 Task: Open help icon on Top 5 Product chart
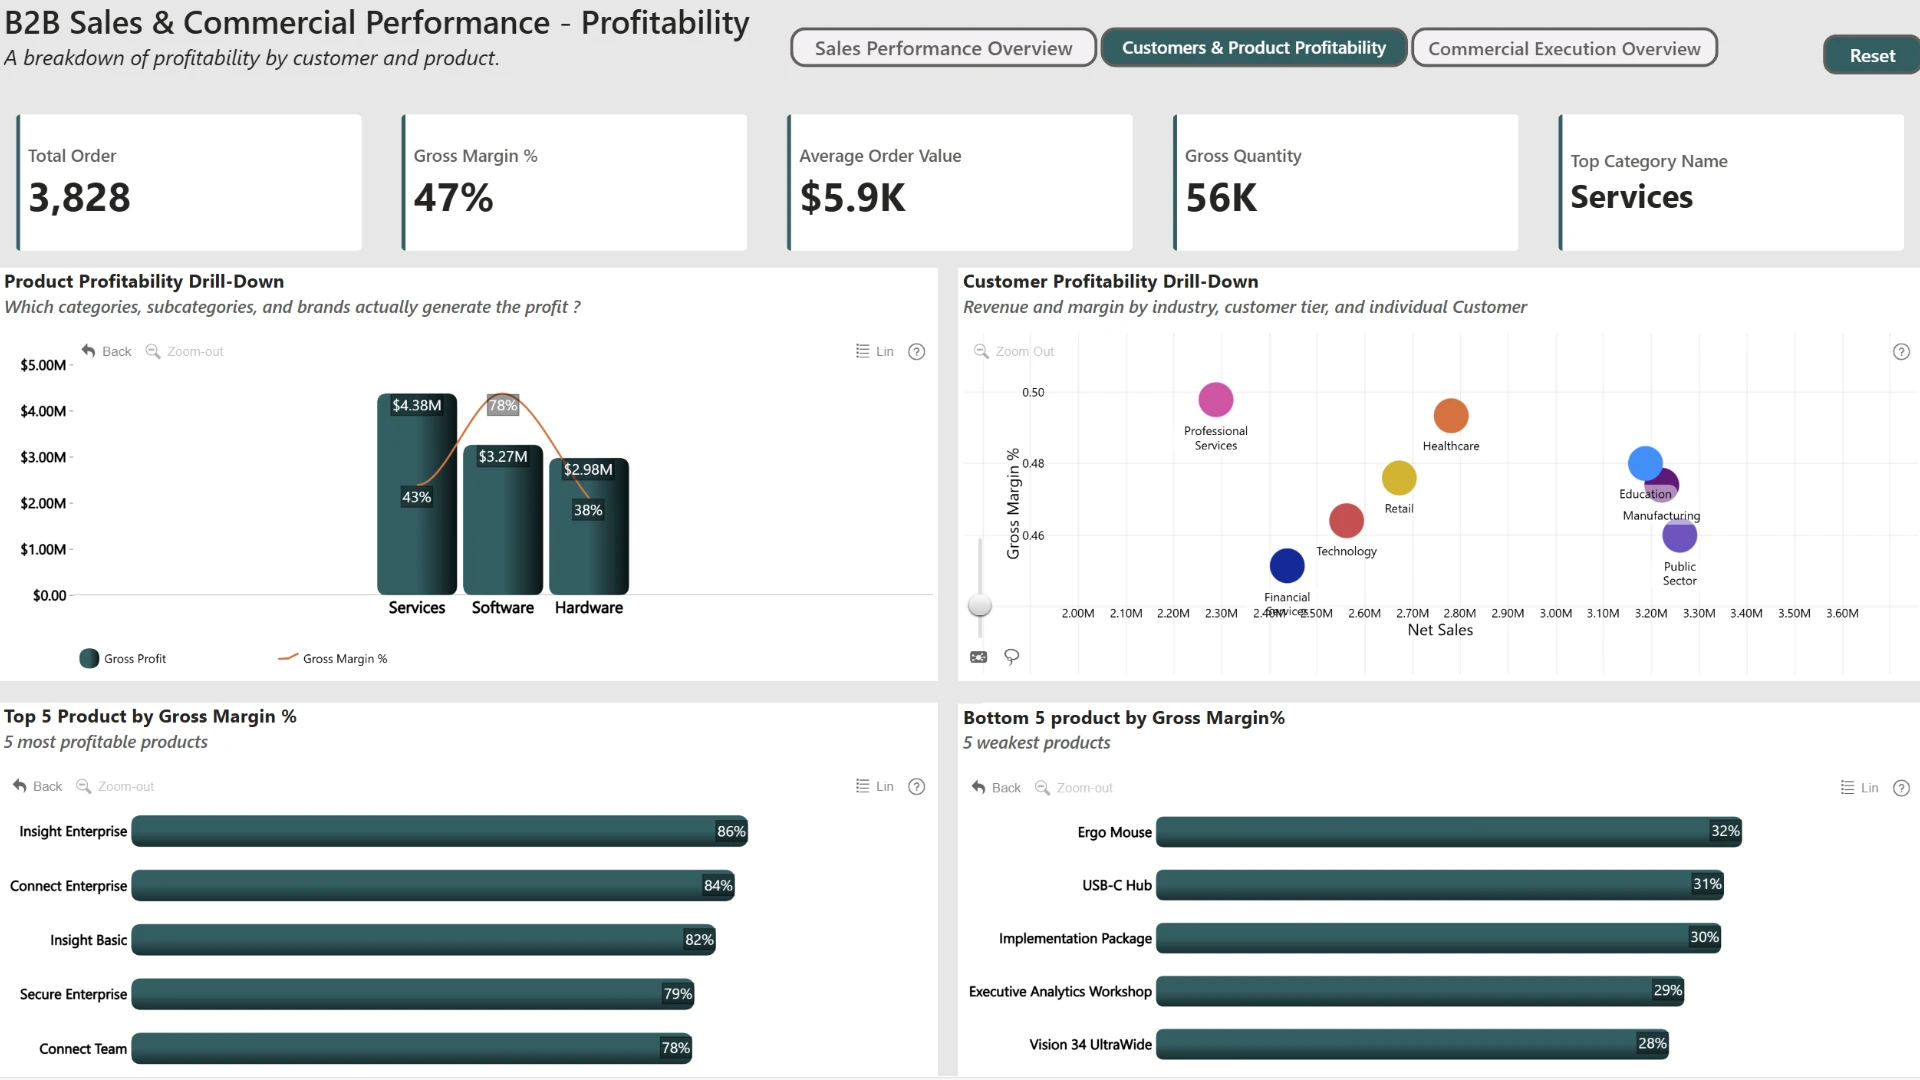[916, 786]
